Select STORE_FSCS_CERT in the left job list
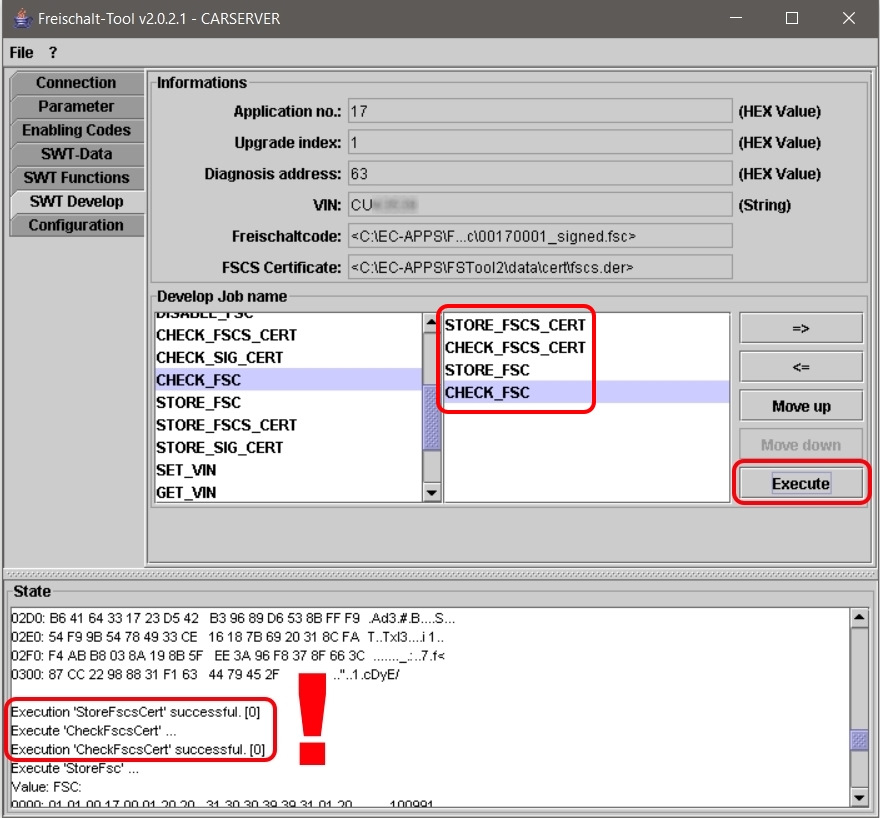The image size is (880, 818). tap(288, 425)
